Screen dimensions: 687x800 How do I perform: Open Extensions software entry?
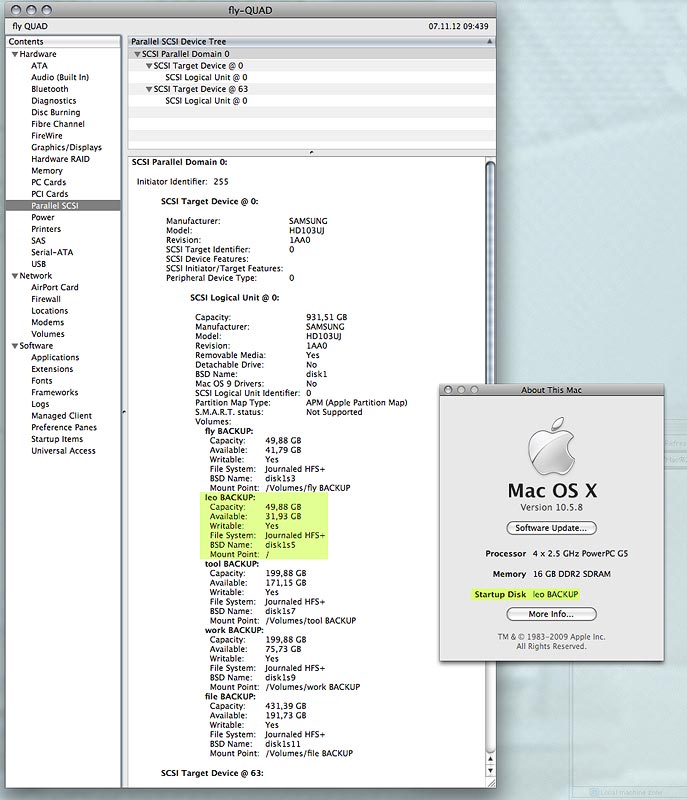pos(52,369)
